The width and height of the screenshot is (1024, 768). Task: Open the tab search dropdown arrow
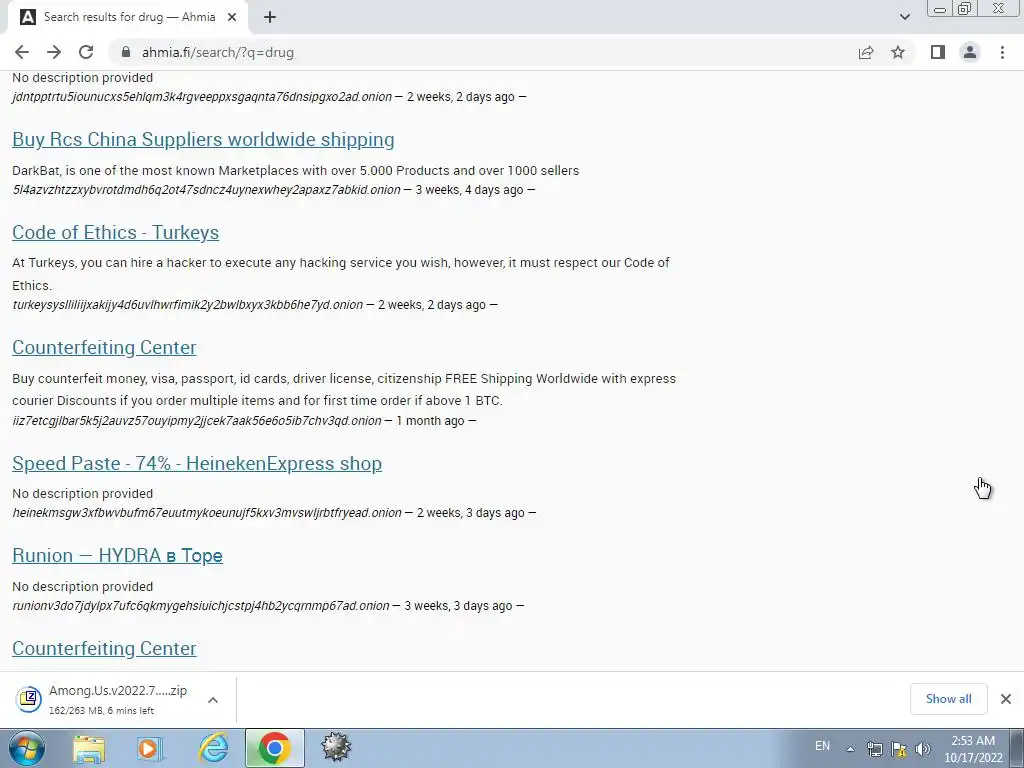[x=904, y=17]
